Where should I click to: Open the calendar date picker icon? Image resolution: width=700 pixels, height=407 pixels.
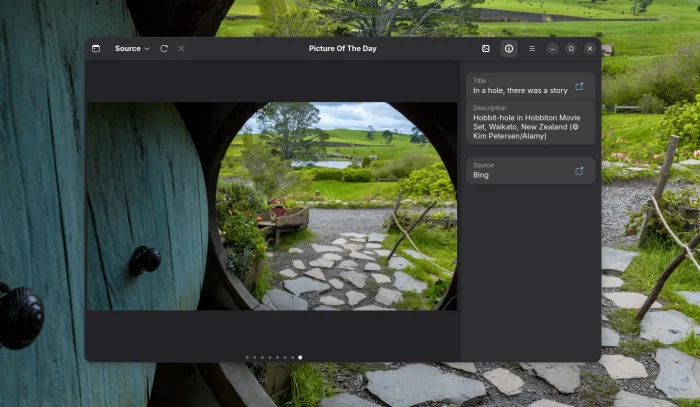[x=96, y=49]
